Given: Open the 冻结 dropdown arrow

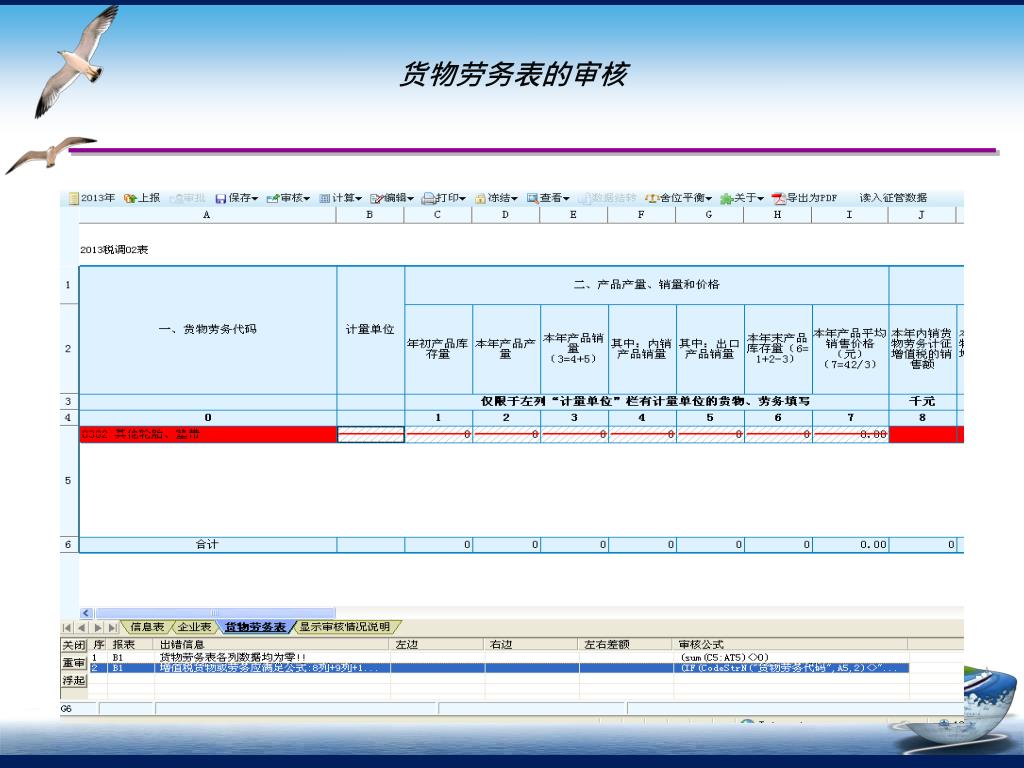Looking at the screenshot, I should click(x=515, y=199).
